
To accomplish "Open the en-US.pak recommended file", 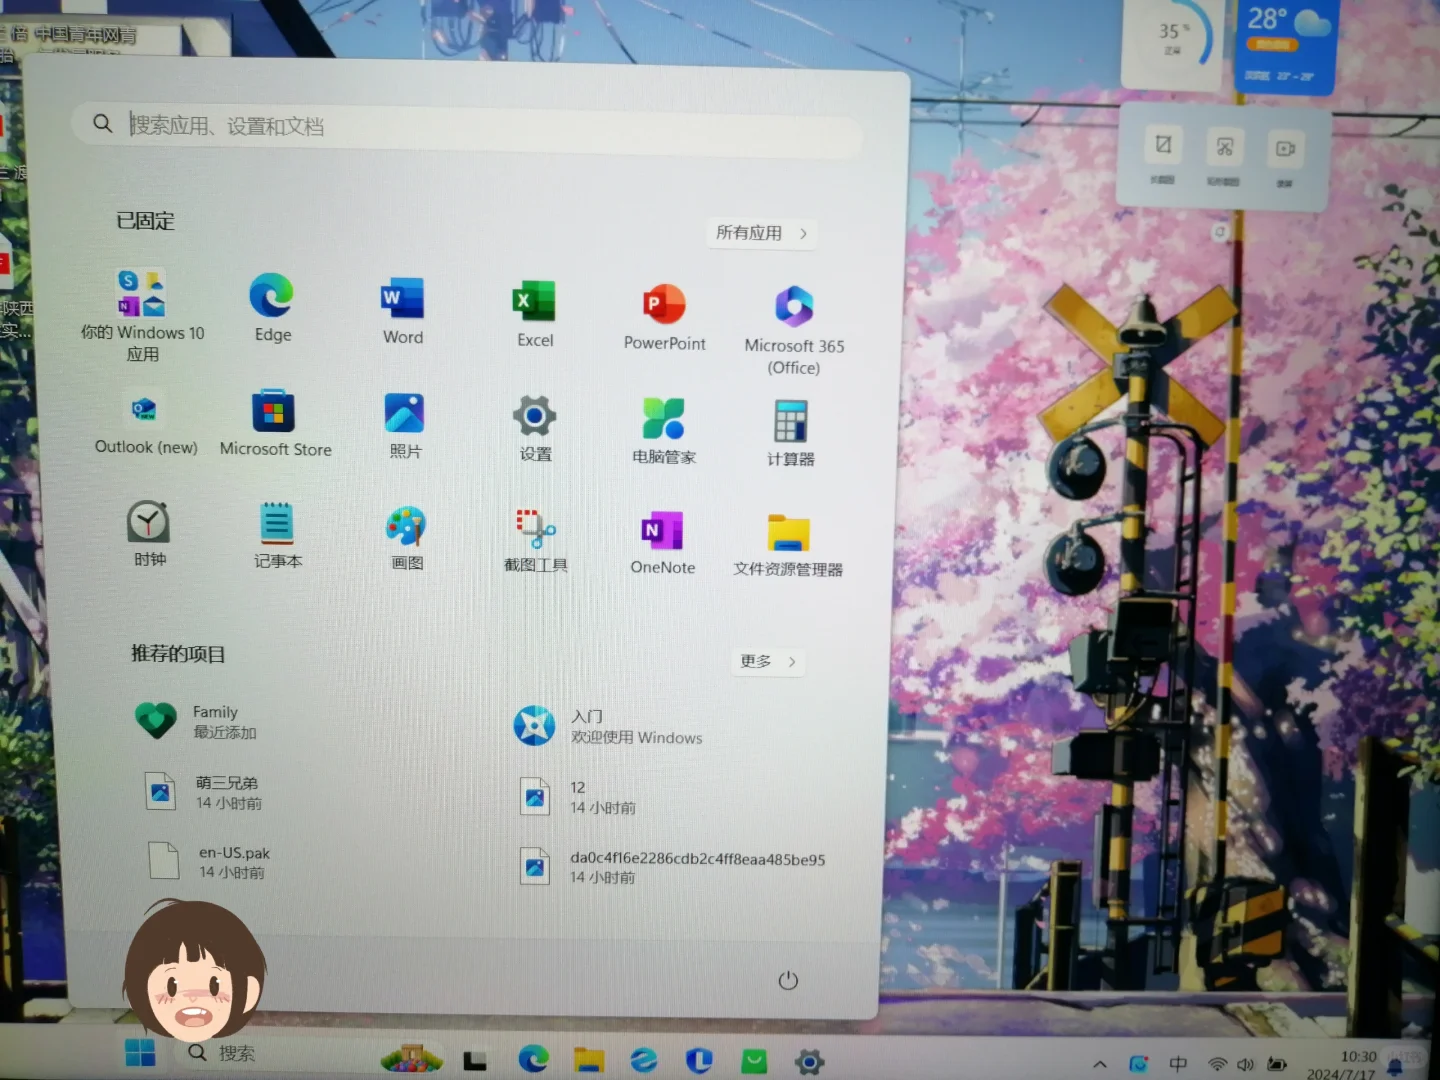I will tap(215, 861).
